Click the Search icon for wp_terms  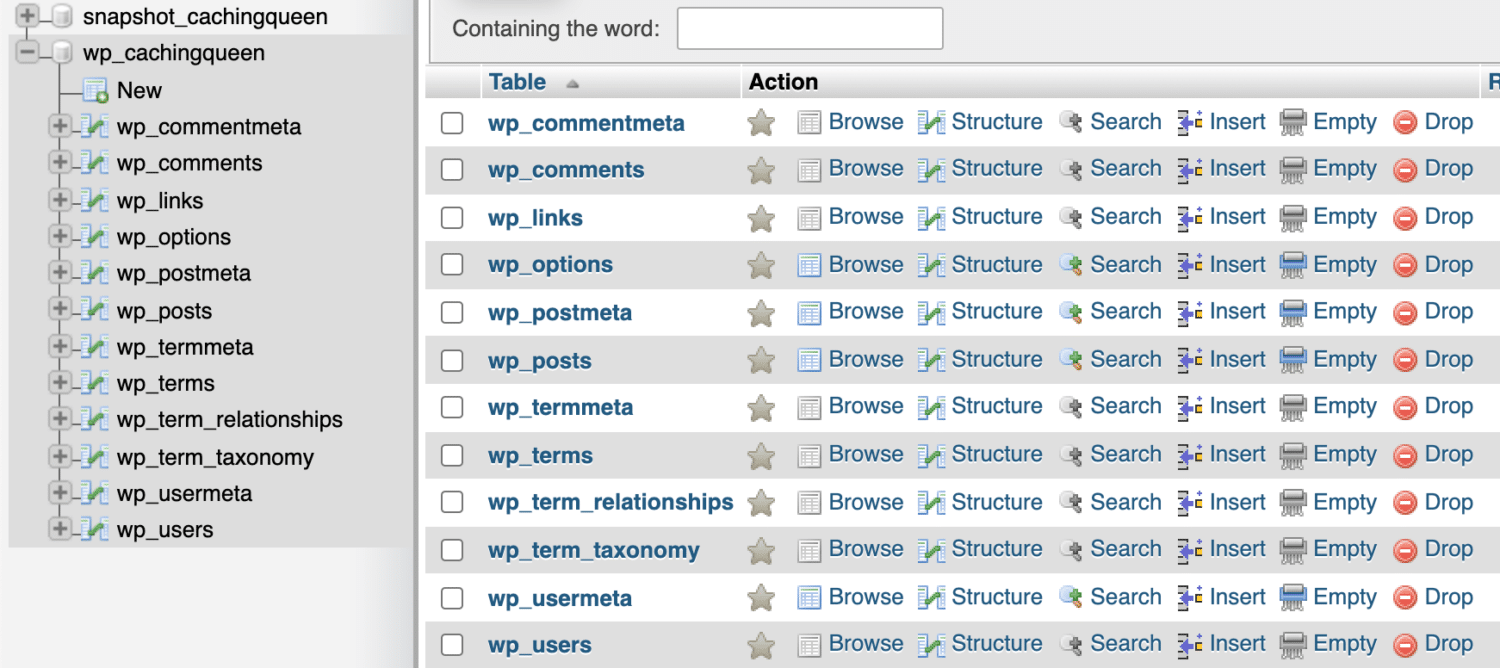pos(1071,454)
